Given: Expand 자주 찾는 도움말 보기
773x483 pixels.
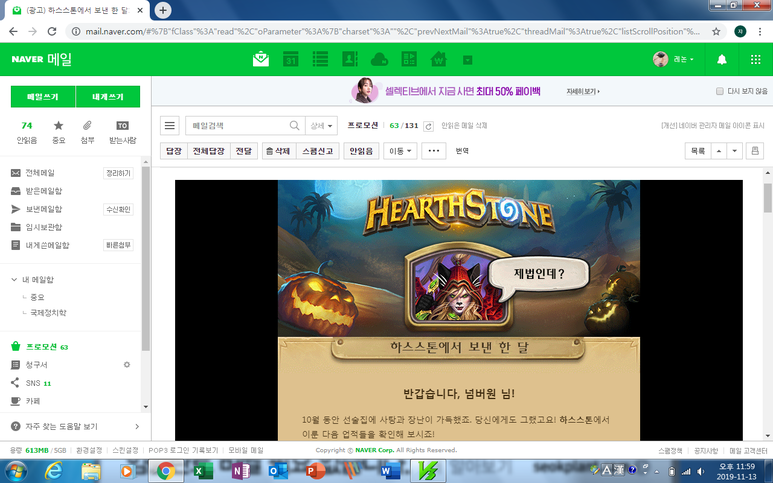Looking at the screenshot, I should click(75, 426).
